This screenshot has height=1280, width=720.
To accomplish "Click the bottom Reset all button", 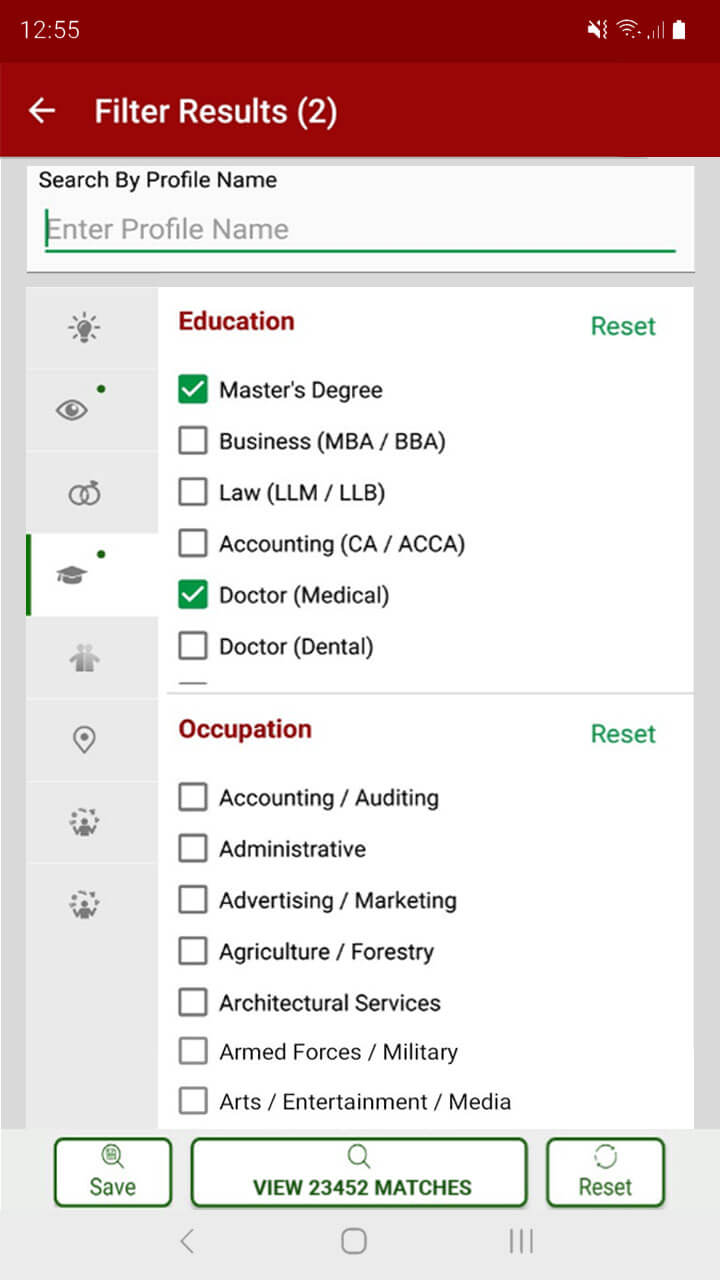I will click(605, 1172).
